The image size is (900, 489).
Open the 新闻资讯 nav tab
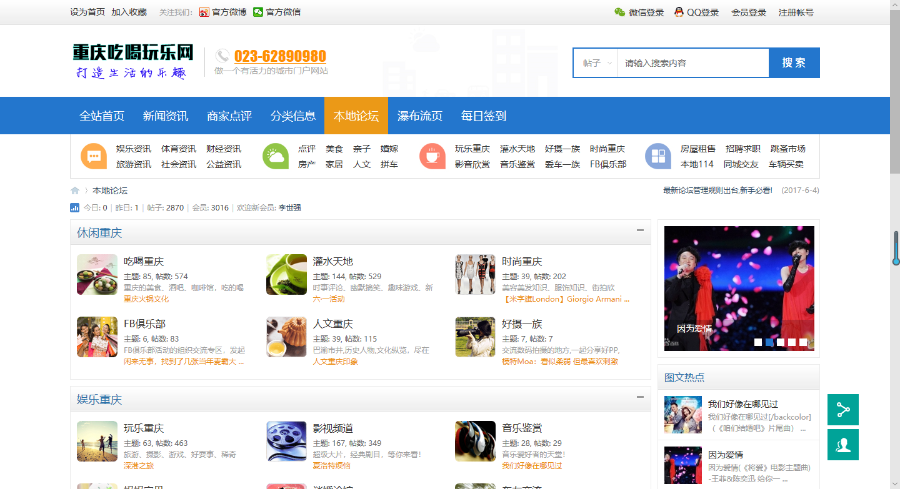(x=165, y=116)
